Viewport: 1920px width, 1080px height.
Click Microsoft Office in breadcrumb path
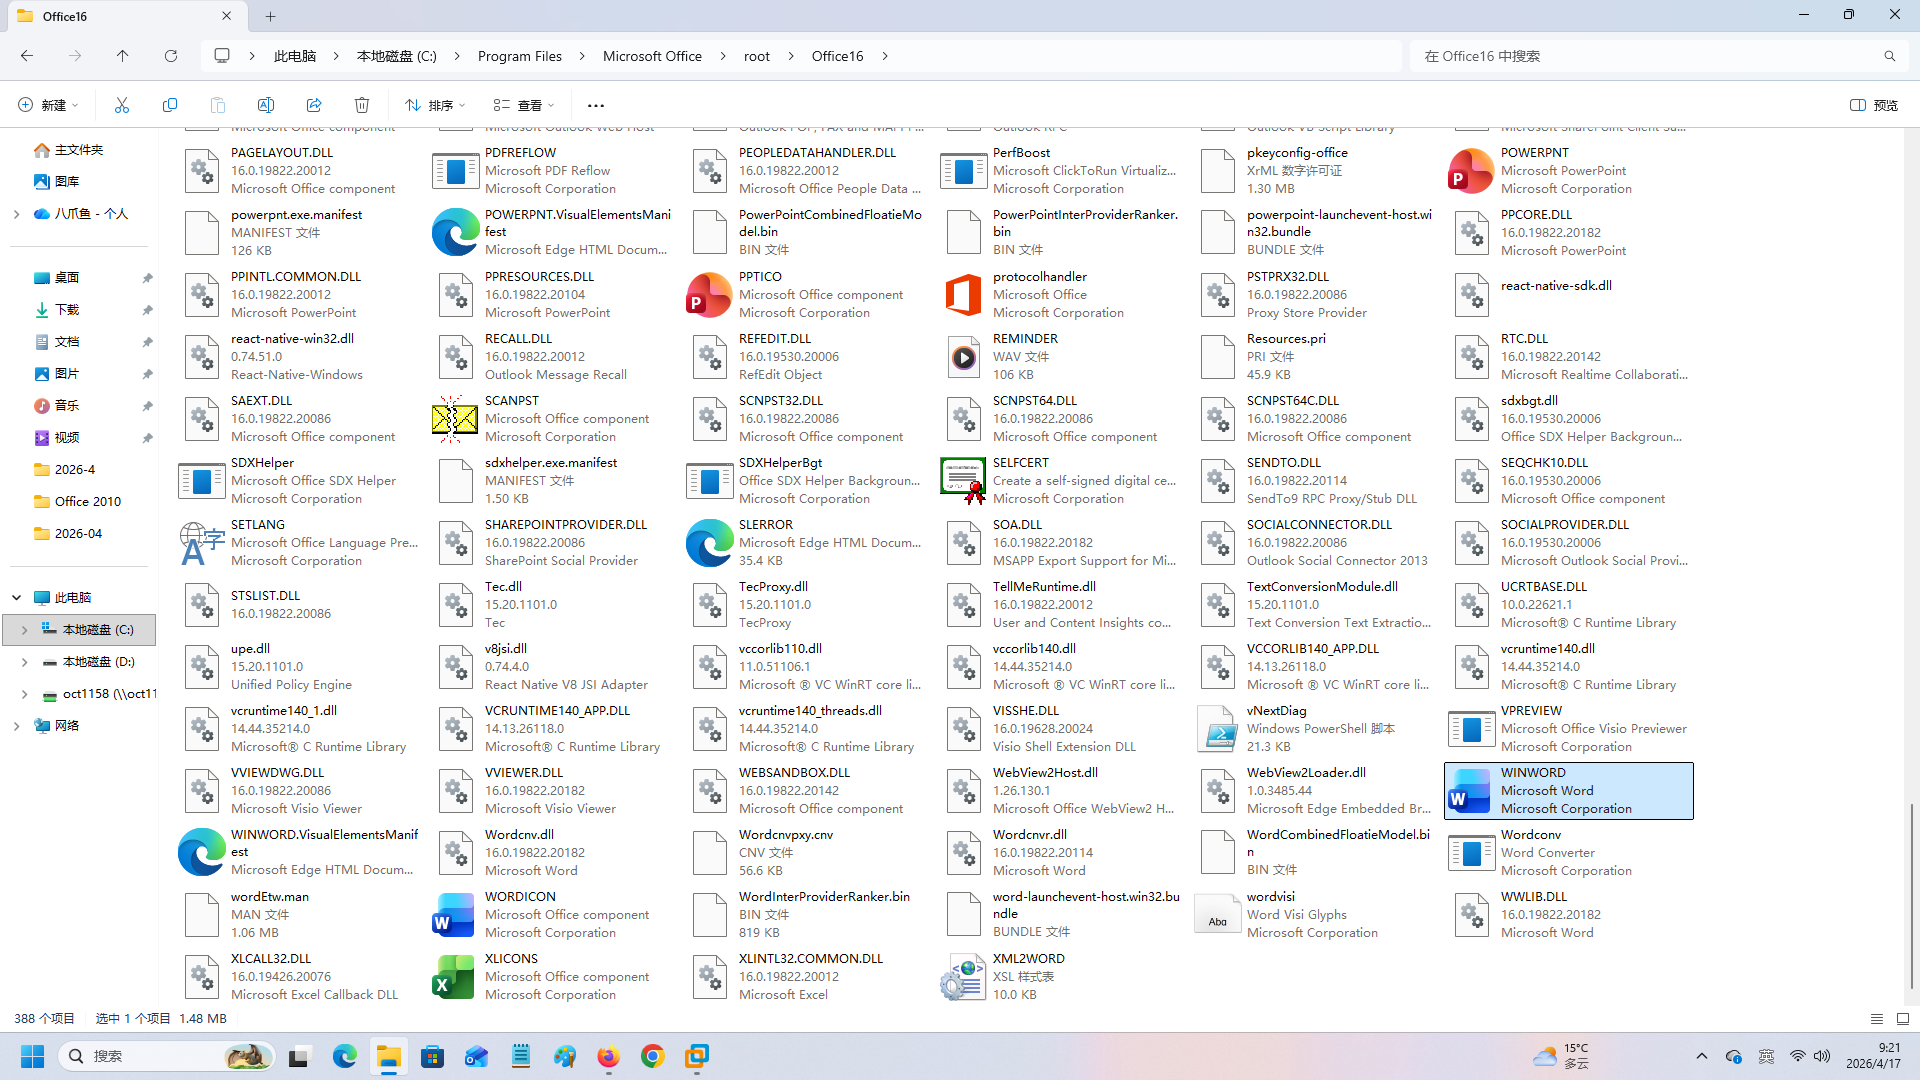click(652, 56)
